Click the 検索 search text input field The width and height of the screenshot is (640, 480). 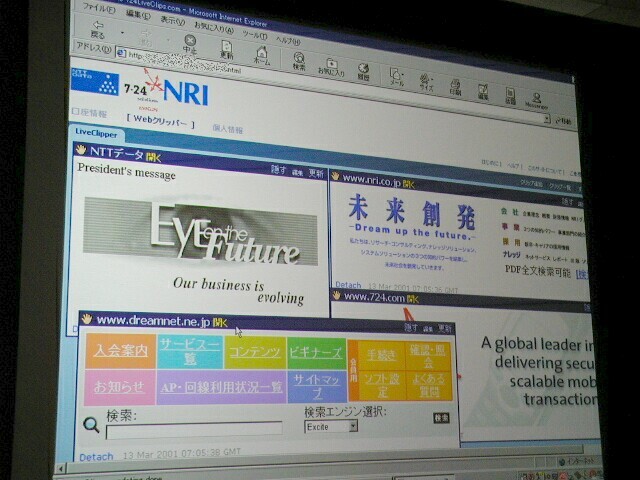[x=193, y=432]
